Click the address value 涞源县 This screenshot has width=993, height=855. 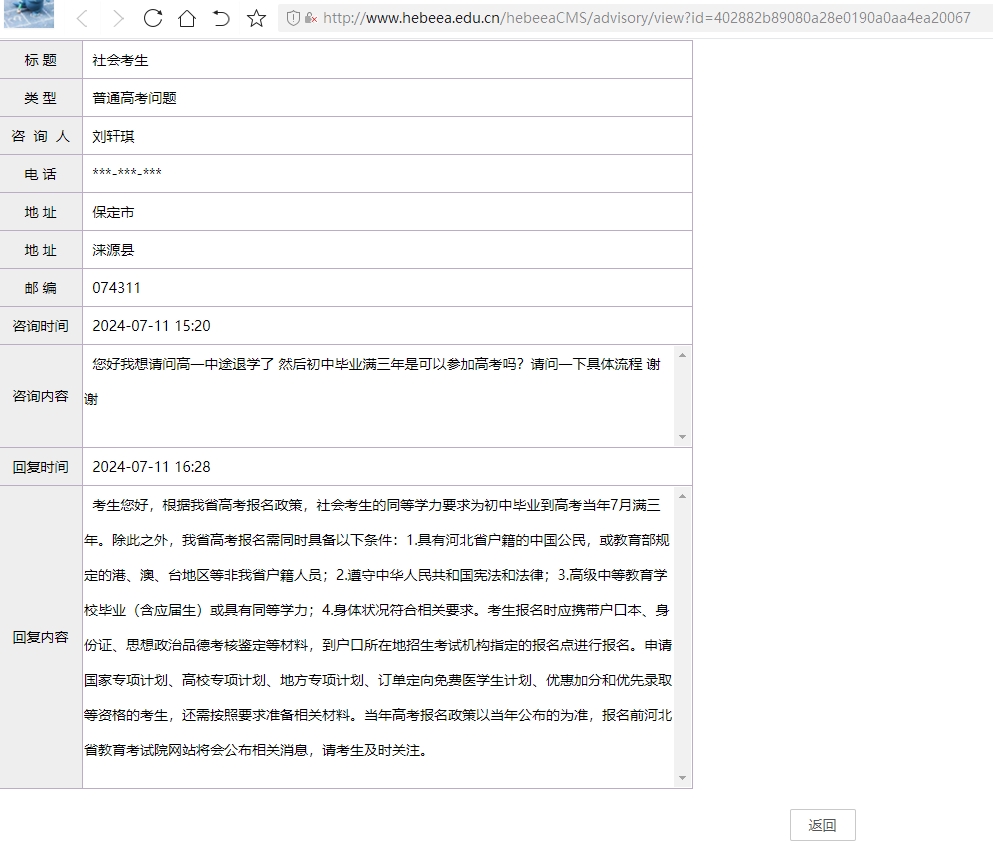[x=113, y=250]
